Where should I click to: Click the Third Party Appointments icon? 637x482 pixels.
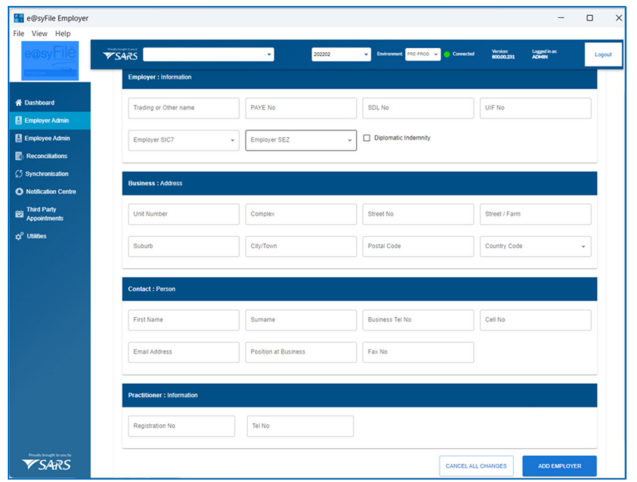tap(18, 214)
